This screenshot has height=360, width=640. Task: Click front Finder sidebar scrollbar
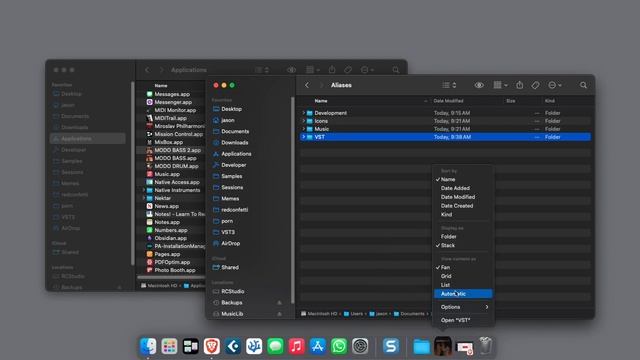(292, 200)
